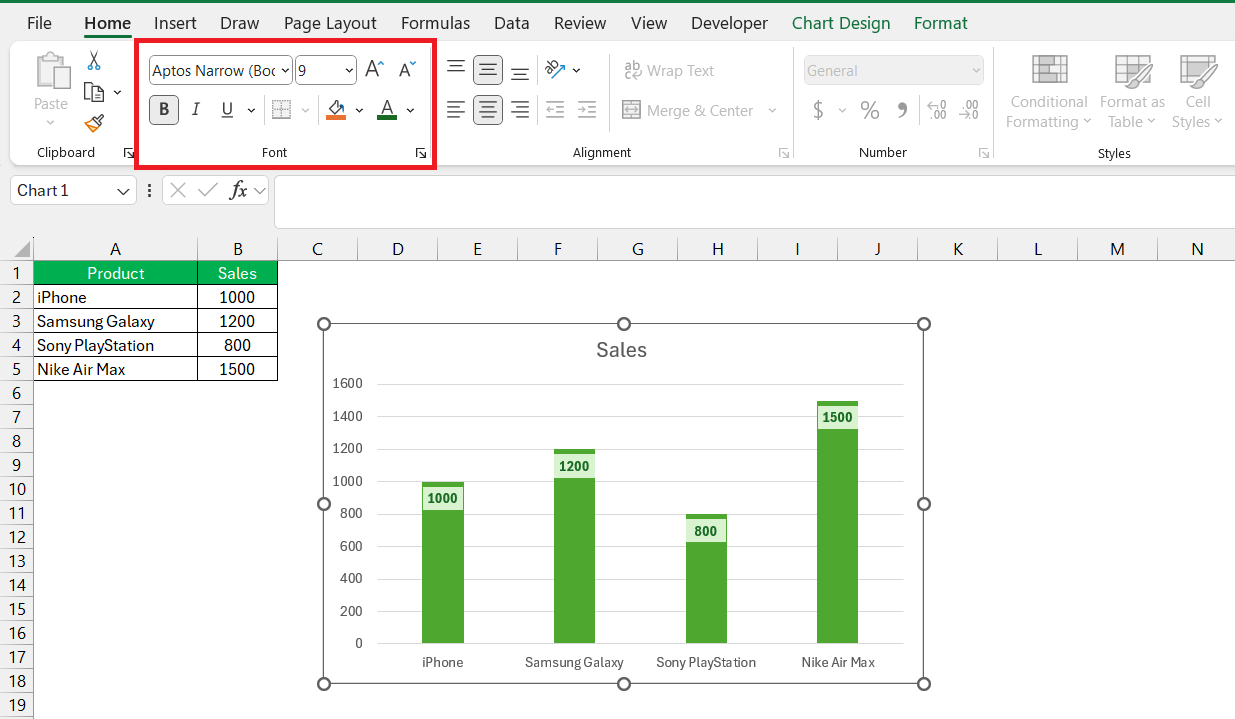Open the Name Box dropdown arrow

[123, 190]
